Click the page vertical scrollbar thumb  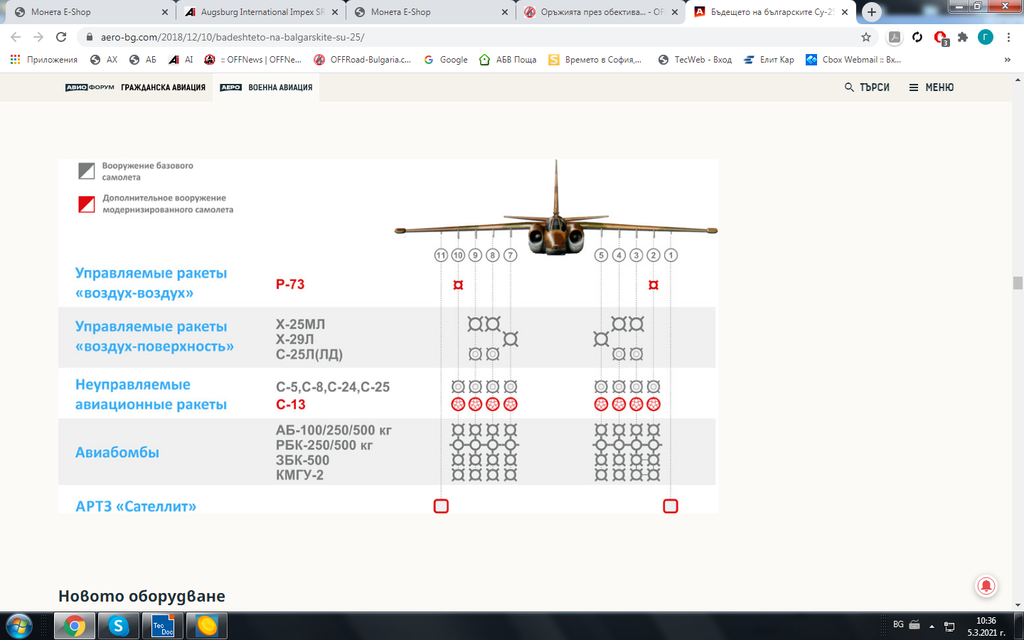pos(1017,283)
